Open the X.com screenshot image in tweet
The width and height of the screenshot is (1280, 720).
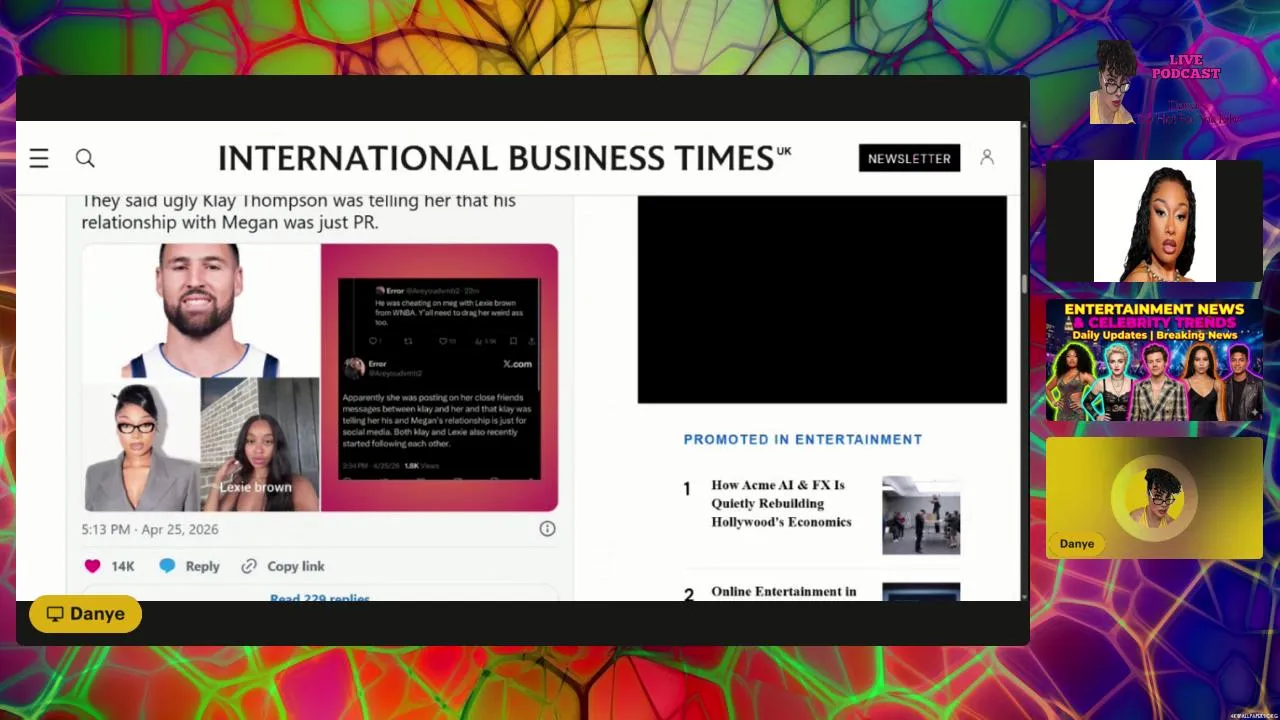point(440,378)
